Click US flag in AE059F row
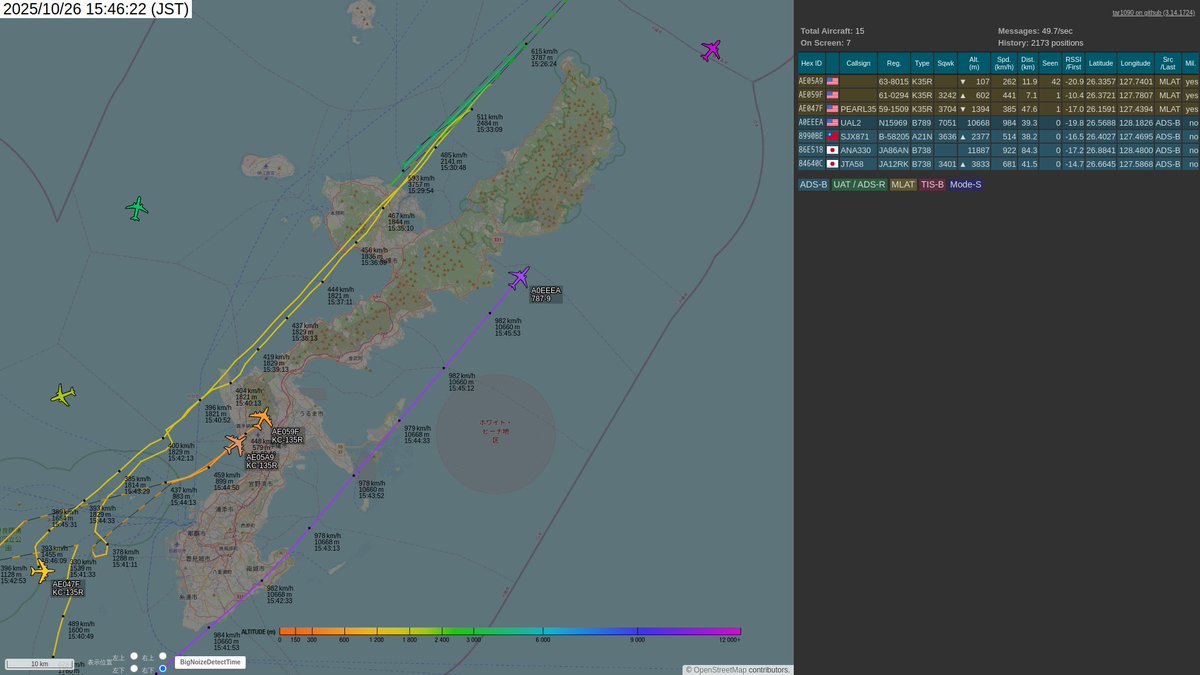Image resolution: width=1200 pixels, height=675 pixels. [x=832, y=95]
